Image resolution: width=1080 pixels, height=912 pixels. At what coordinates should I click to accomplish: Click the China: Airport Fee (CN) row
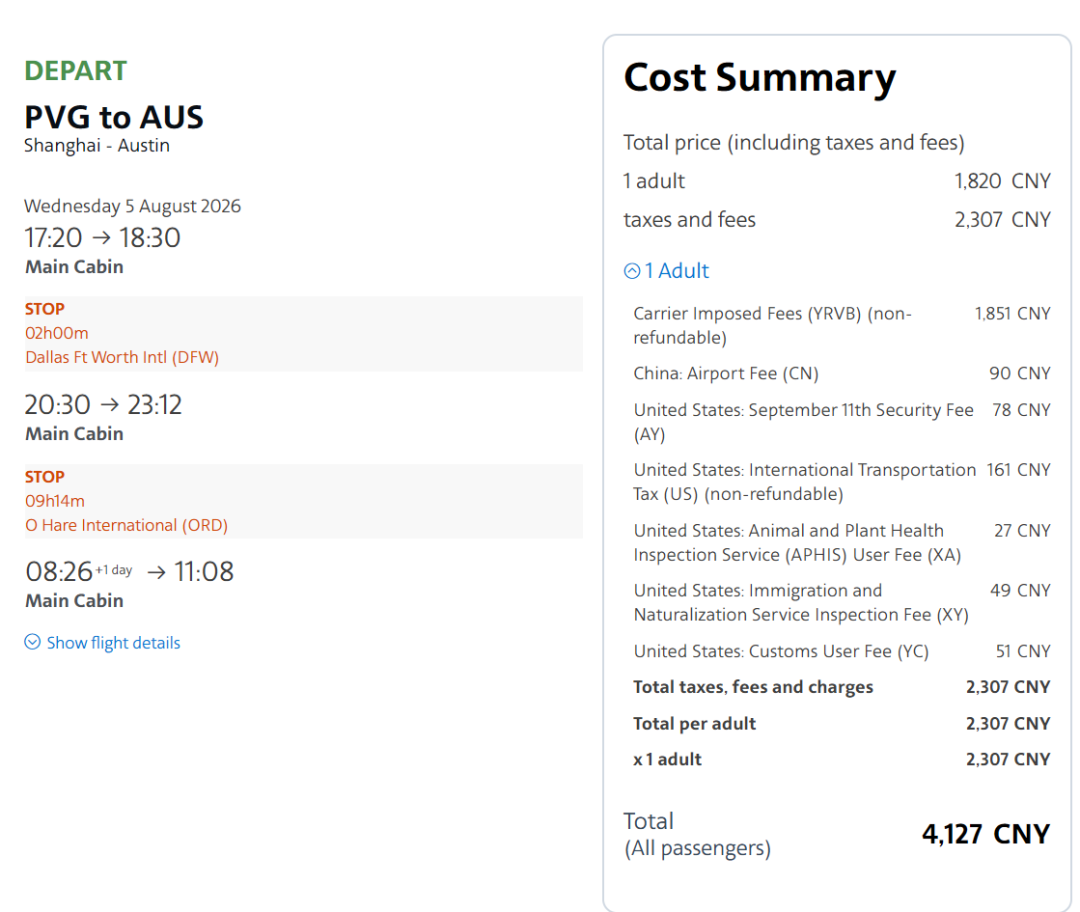[725, 373]
